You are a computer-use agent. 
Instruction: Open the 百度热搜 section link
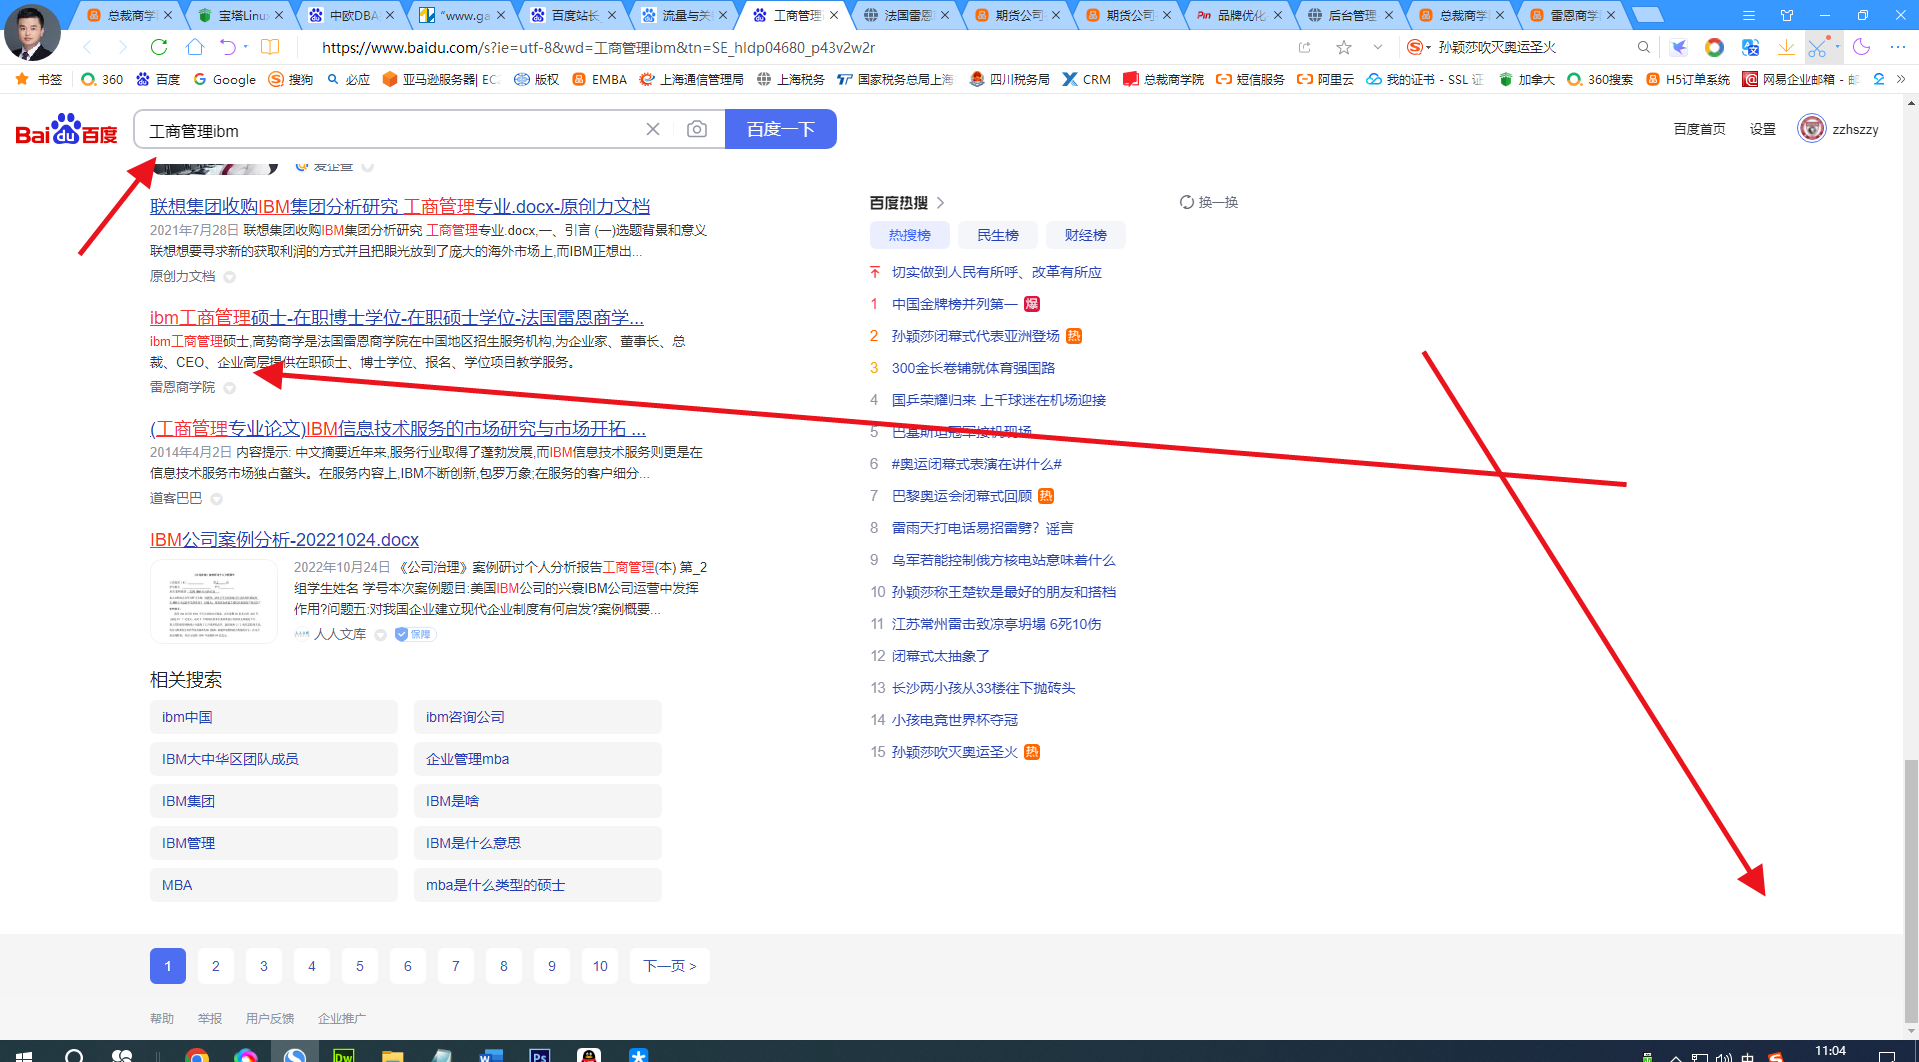point(899,202)
